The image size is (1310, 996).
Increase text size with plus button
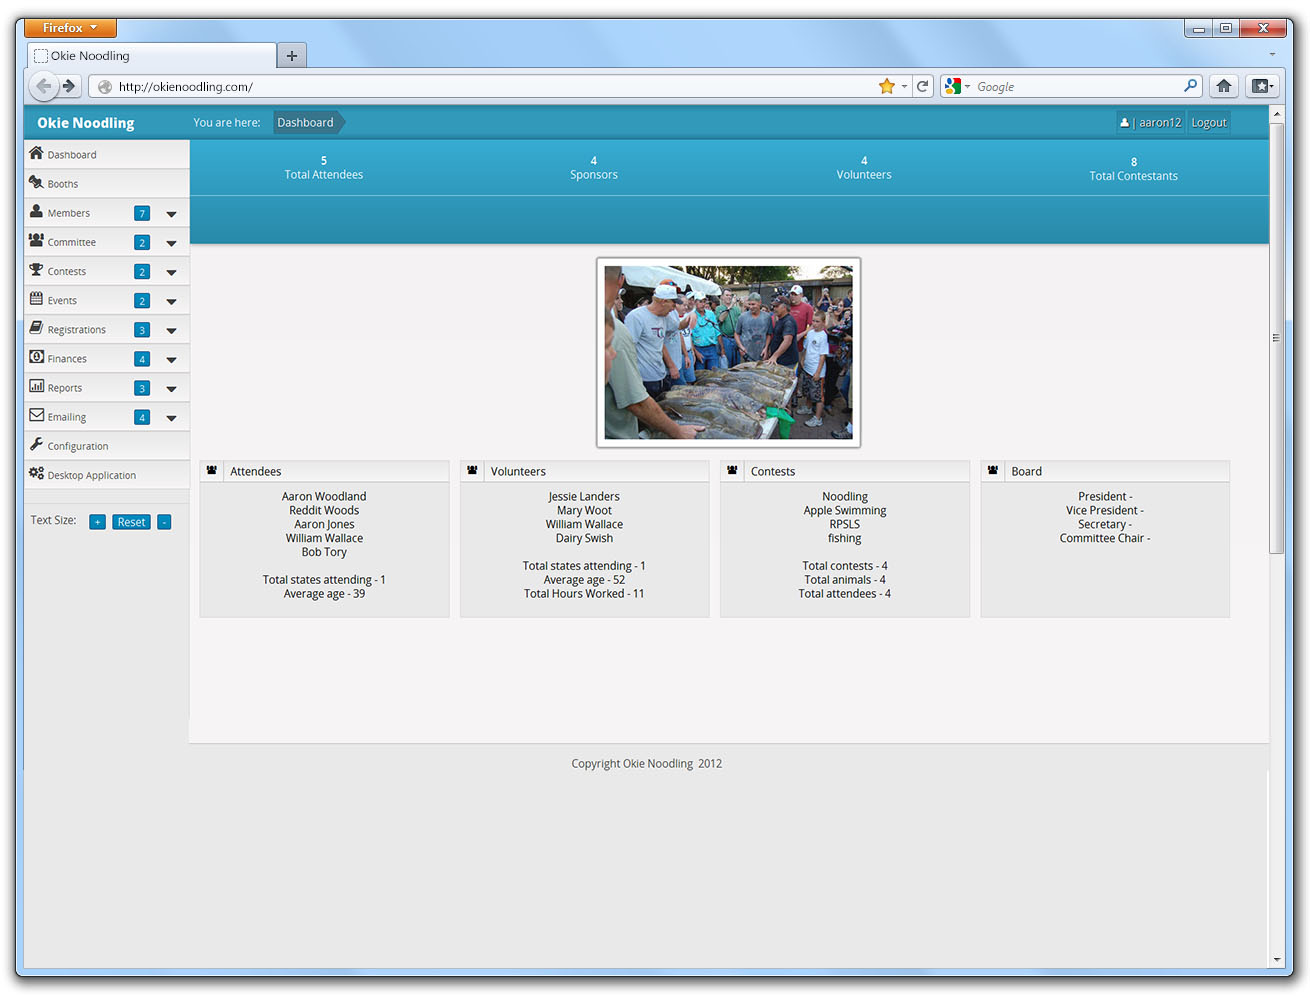(97, 522)
